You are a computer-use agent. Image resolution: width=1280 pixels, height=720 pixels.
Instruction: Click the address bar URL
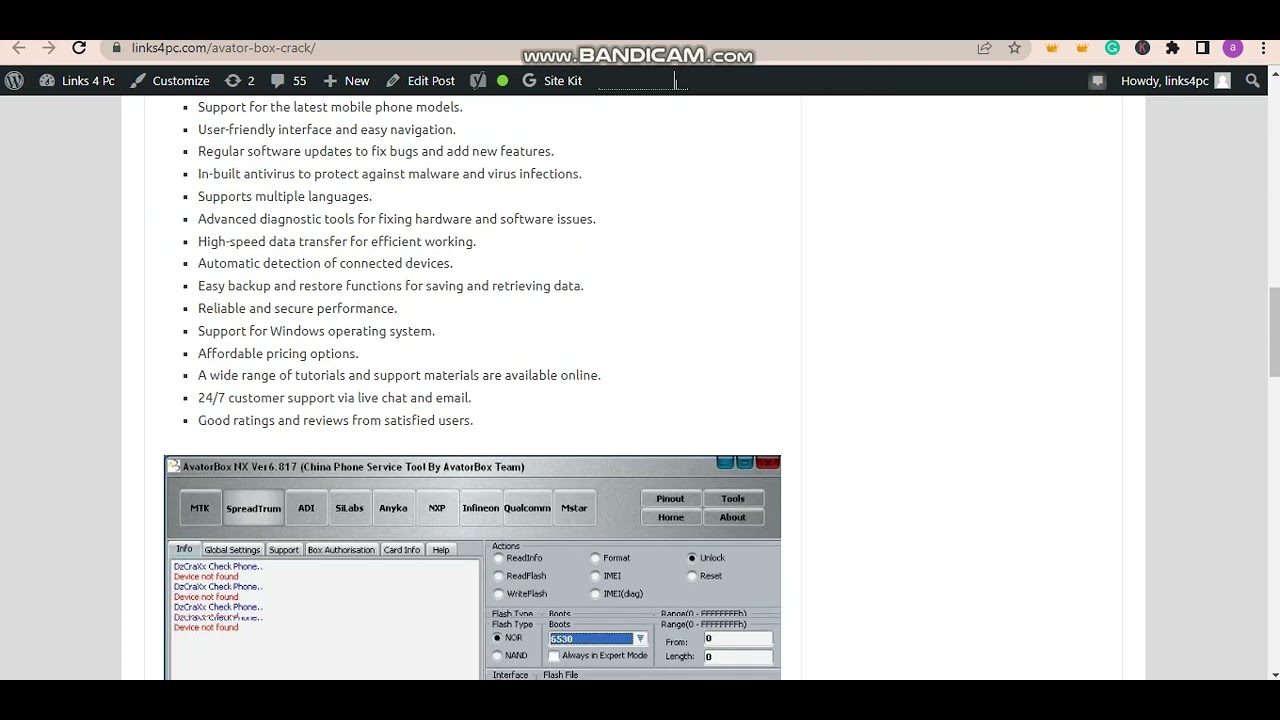pyautogui.click(x=223, y=48)
